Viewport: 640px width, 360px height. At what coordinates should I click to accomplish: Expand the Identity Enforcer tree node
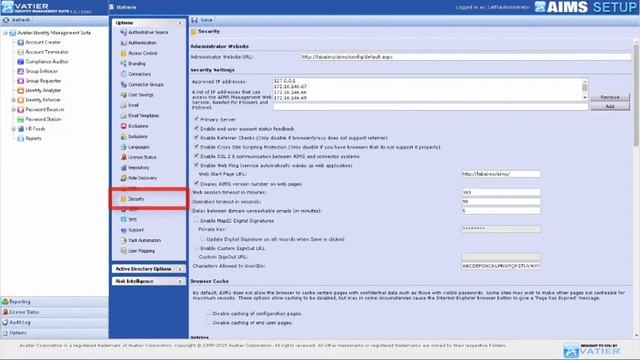tap(13, 100)
